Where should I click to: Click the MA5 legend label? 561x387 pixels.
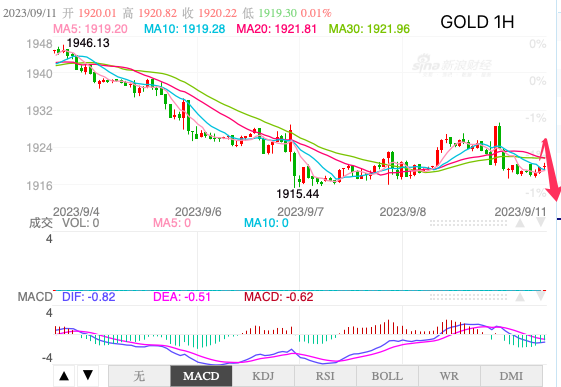pos(90,29)
